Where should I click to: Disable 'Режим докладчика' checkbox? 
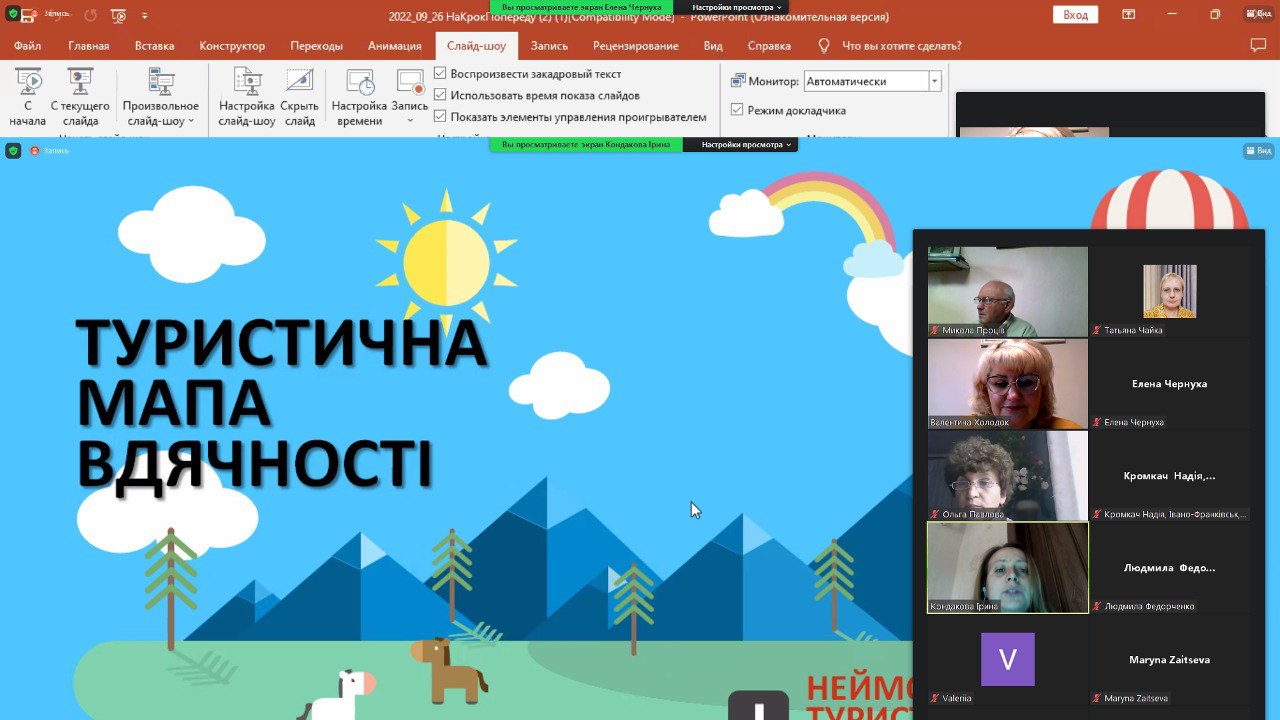click(x=737, y=110)
